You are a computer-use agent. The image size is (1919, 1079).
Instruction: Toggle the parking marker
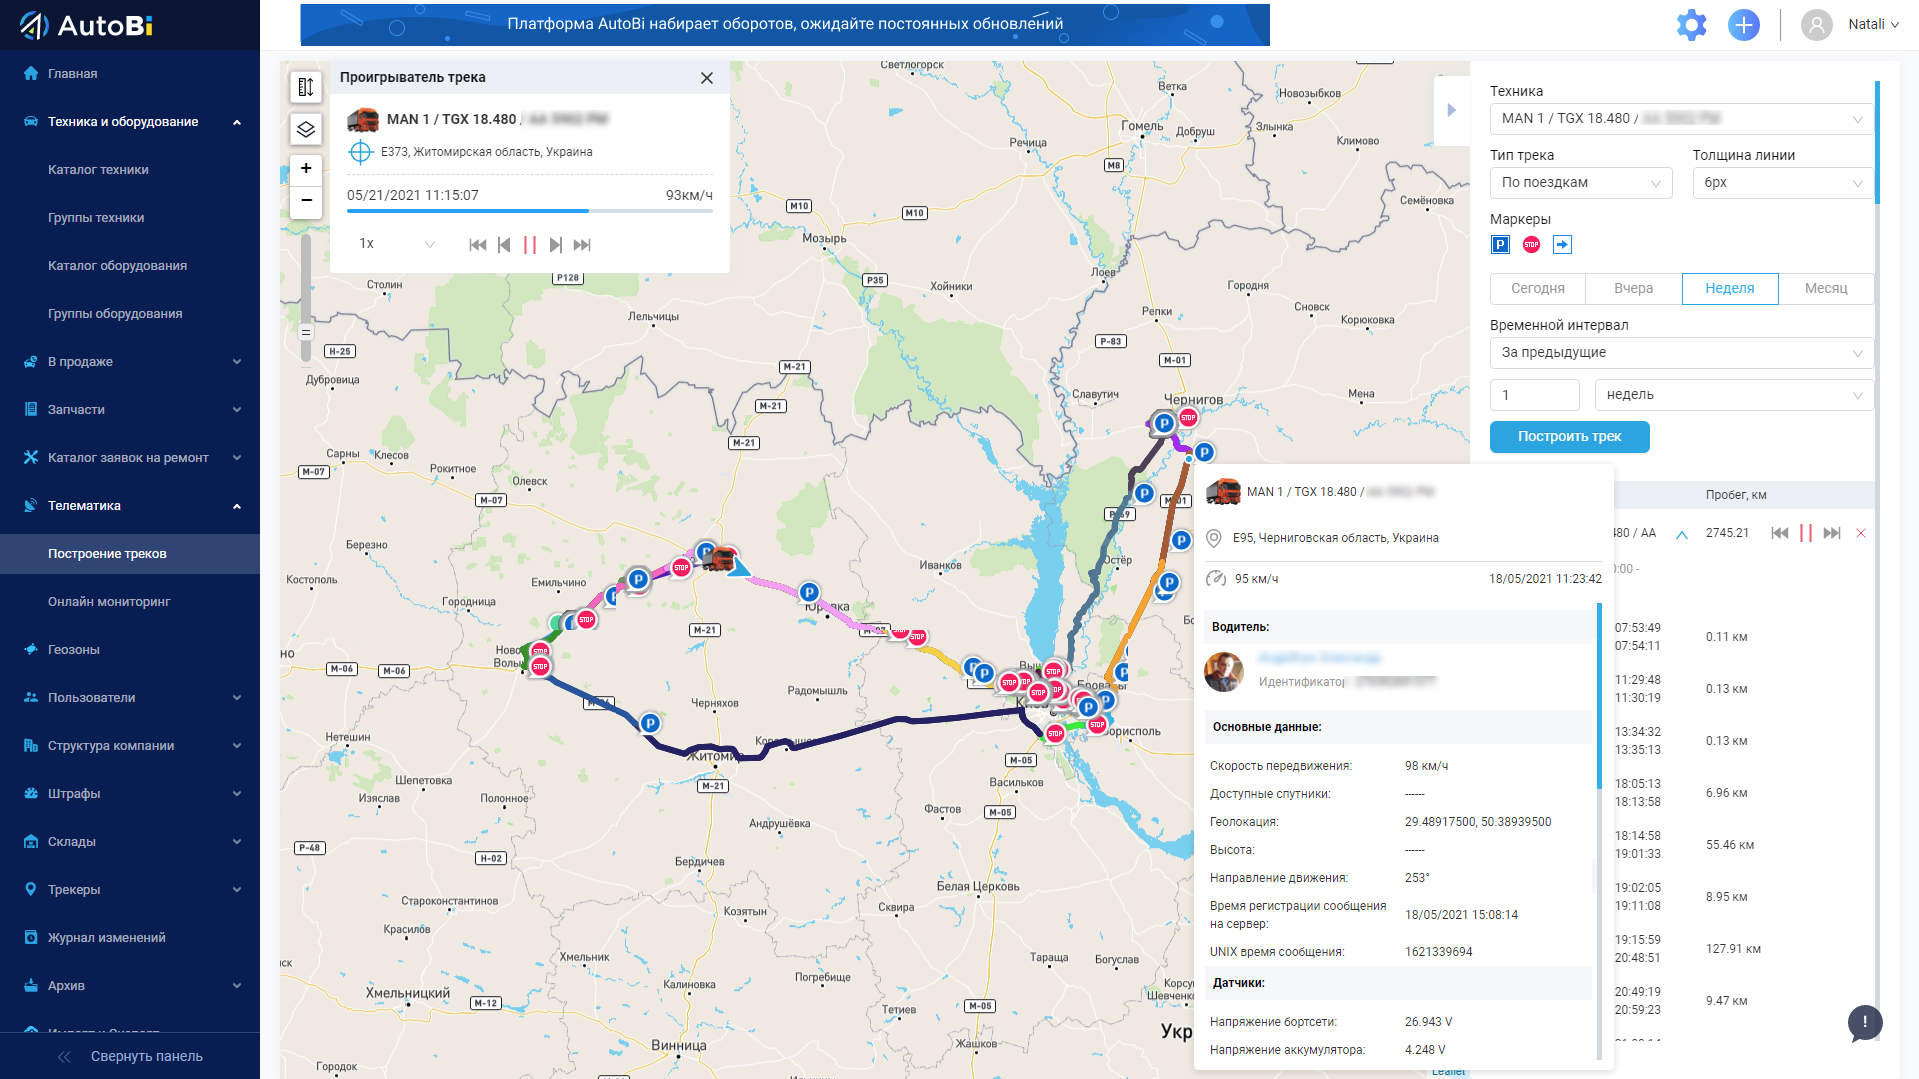pos(1500,245)
